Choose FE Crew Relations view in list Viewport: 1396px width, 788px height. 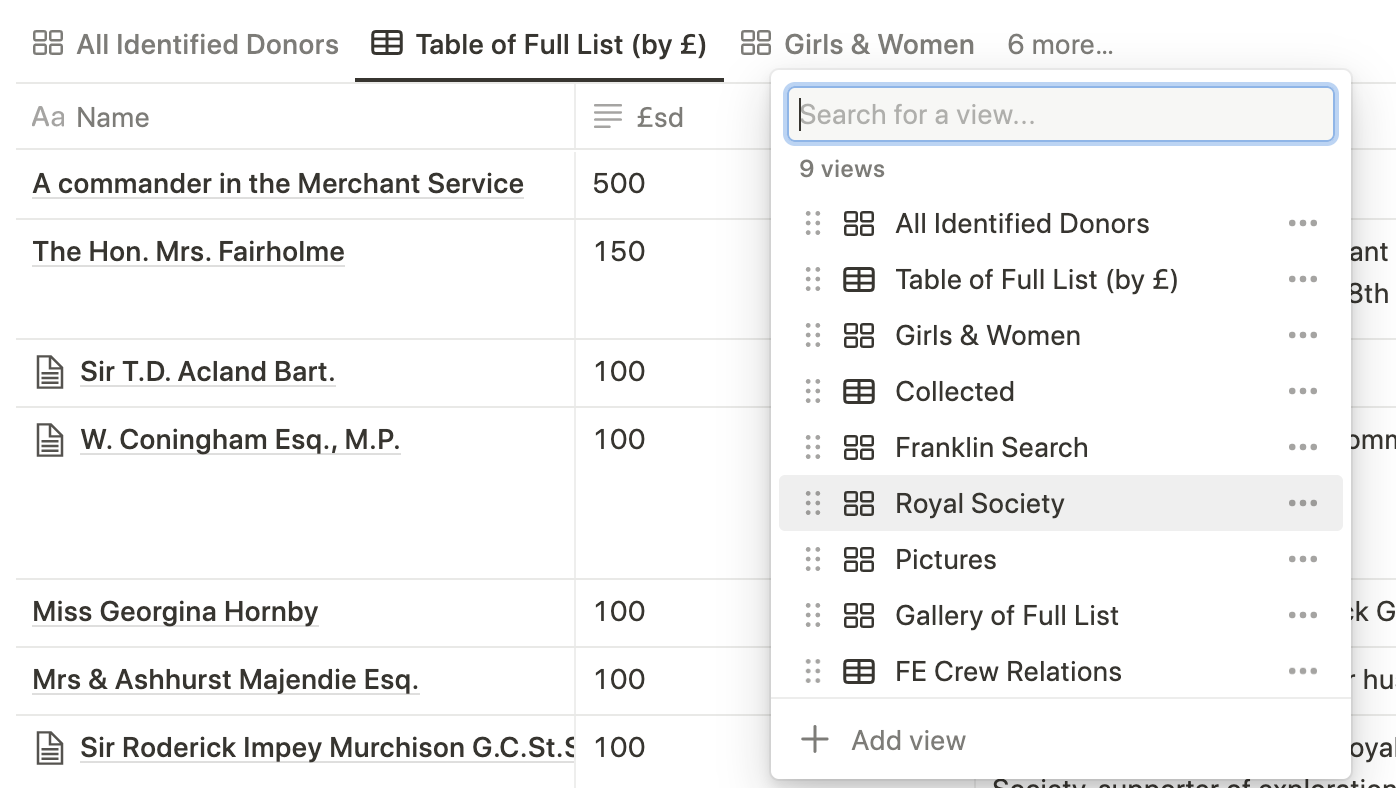(x=1008, y=671)
